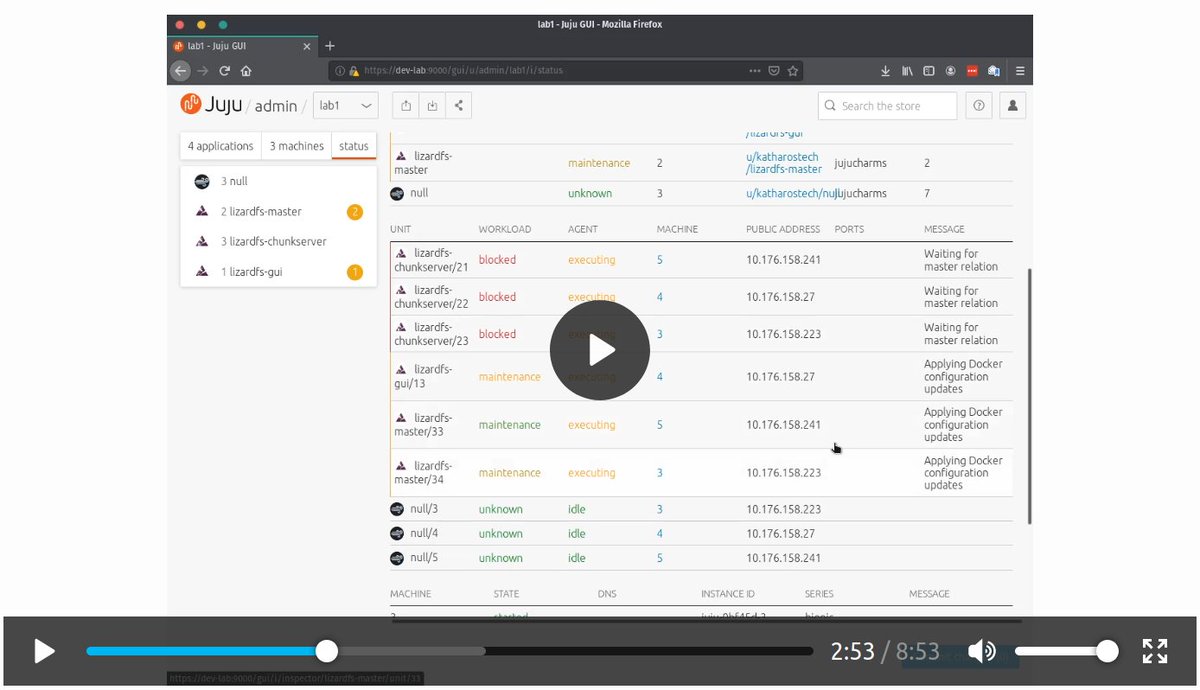Screen dimensions: 1200x690
Task: Click 'Waiting for master relation' on chunkserver/22
Action: pos(961,297)
